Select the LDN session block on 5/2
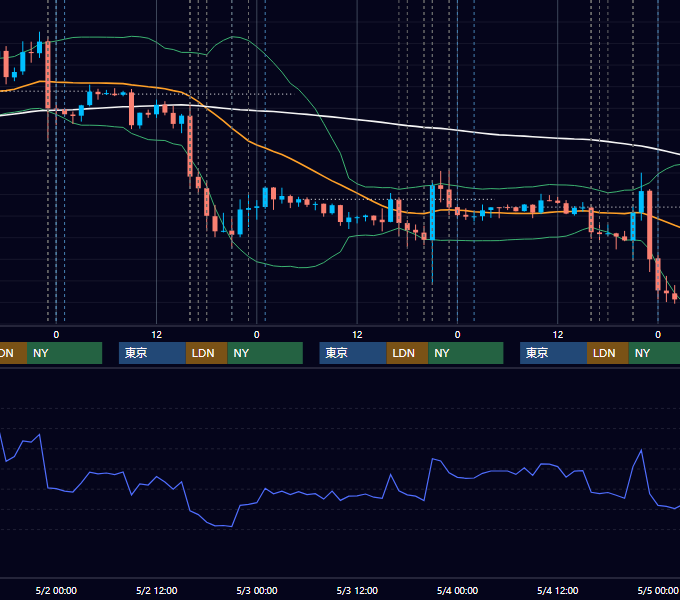Screen dimensions: 680x600 [x=206, y=353]
